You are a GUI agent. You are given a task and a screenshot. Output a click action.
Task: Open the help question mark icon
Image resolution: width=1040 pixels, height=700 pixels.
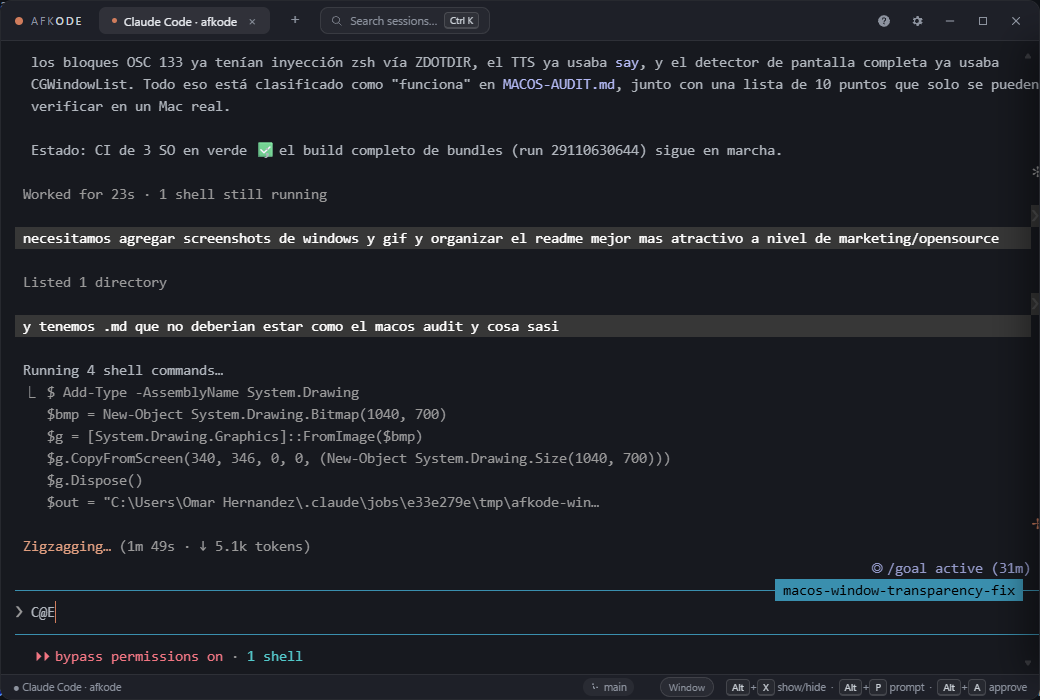click(x=883, y=21)
